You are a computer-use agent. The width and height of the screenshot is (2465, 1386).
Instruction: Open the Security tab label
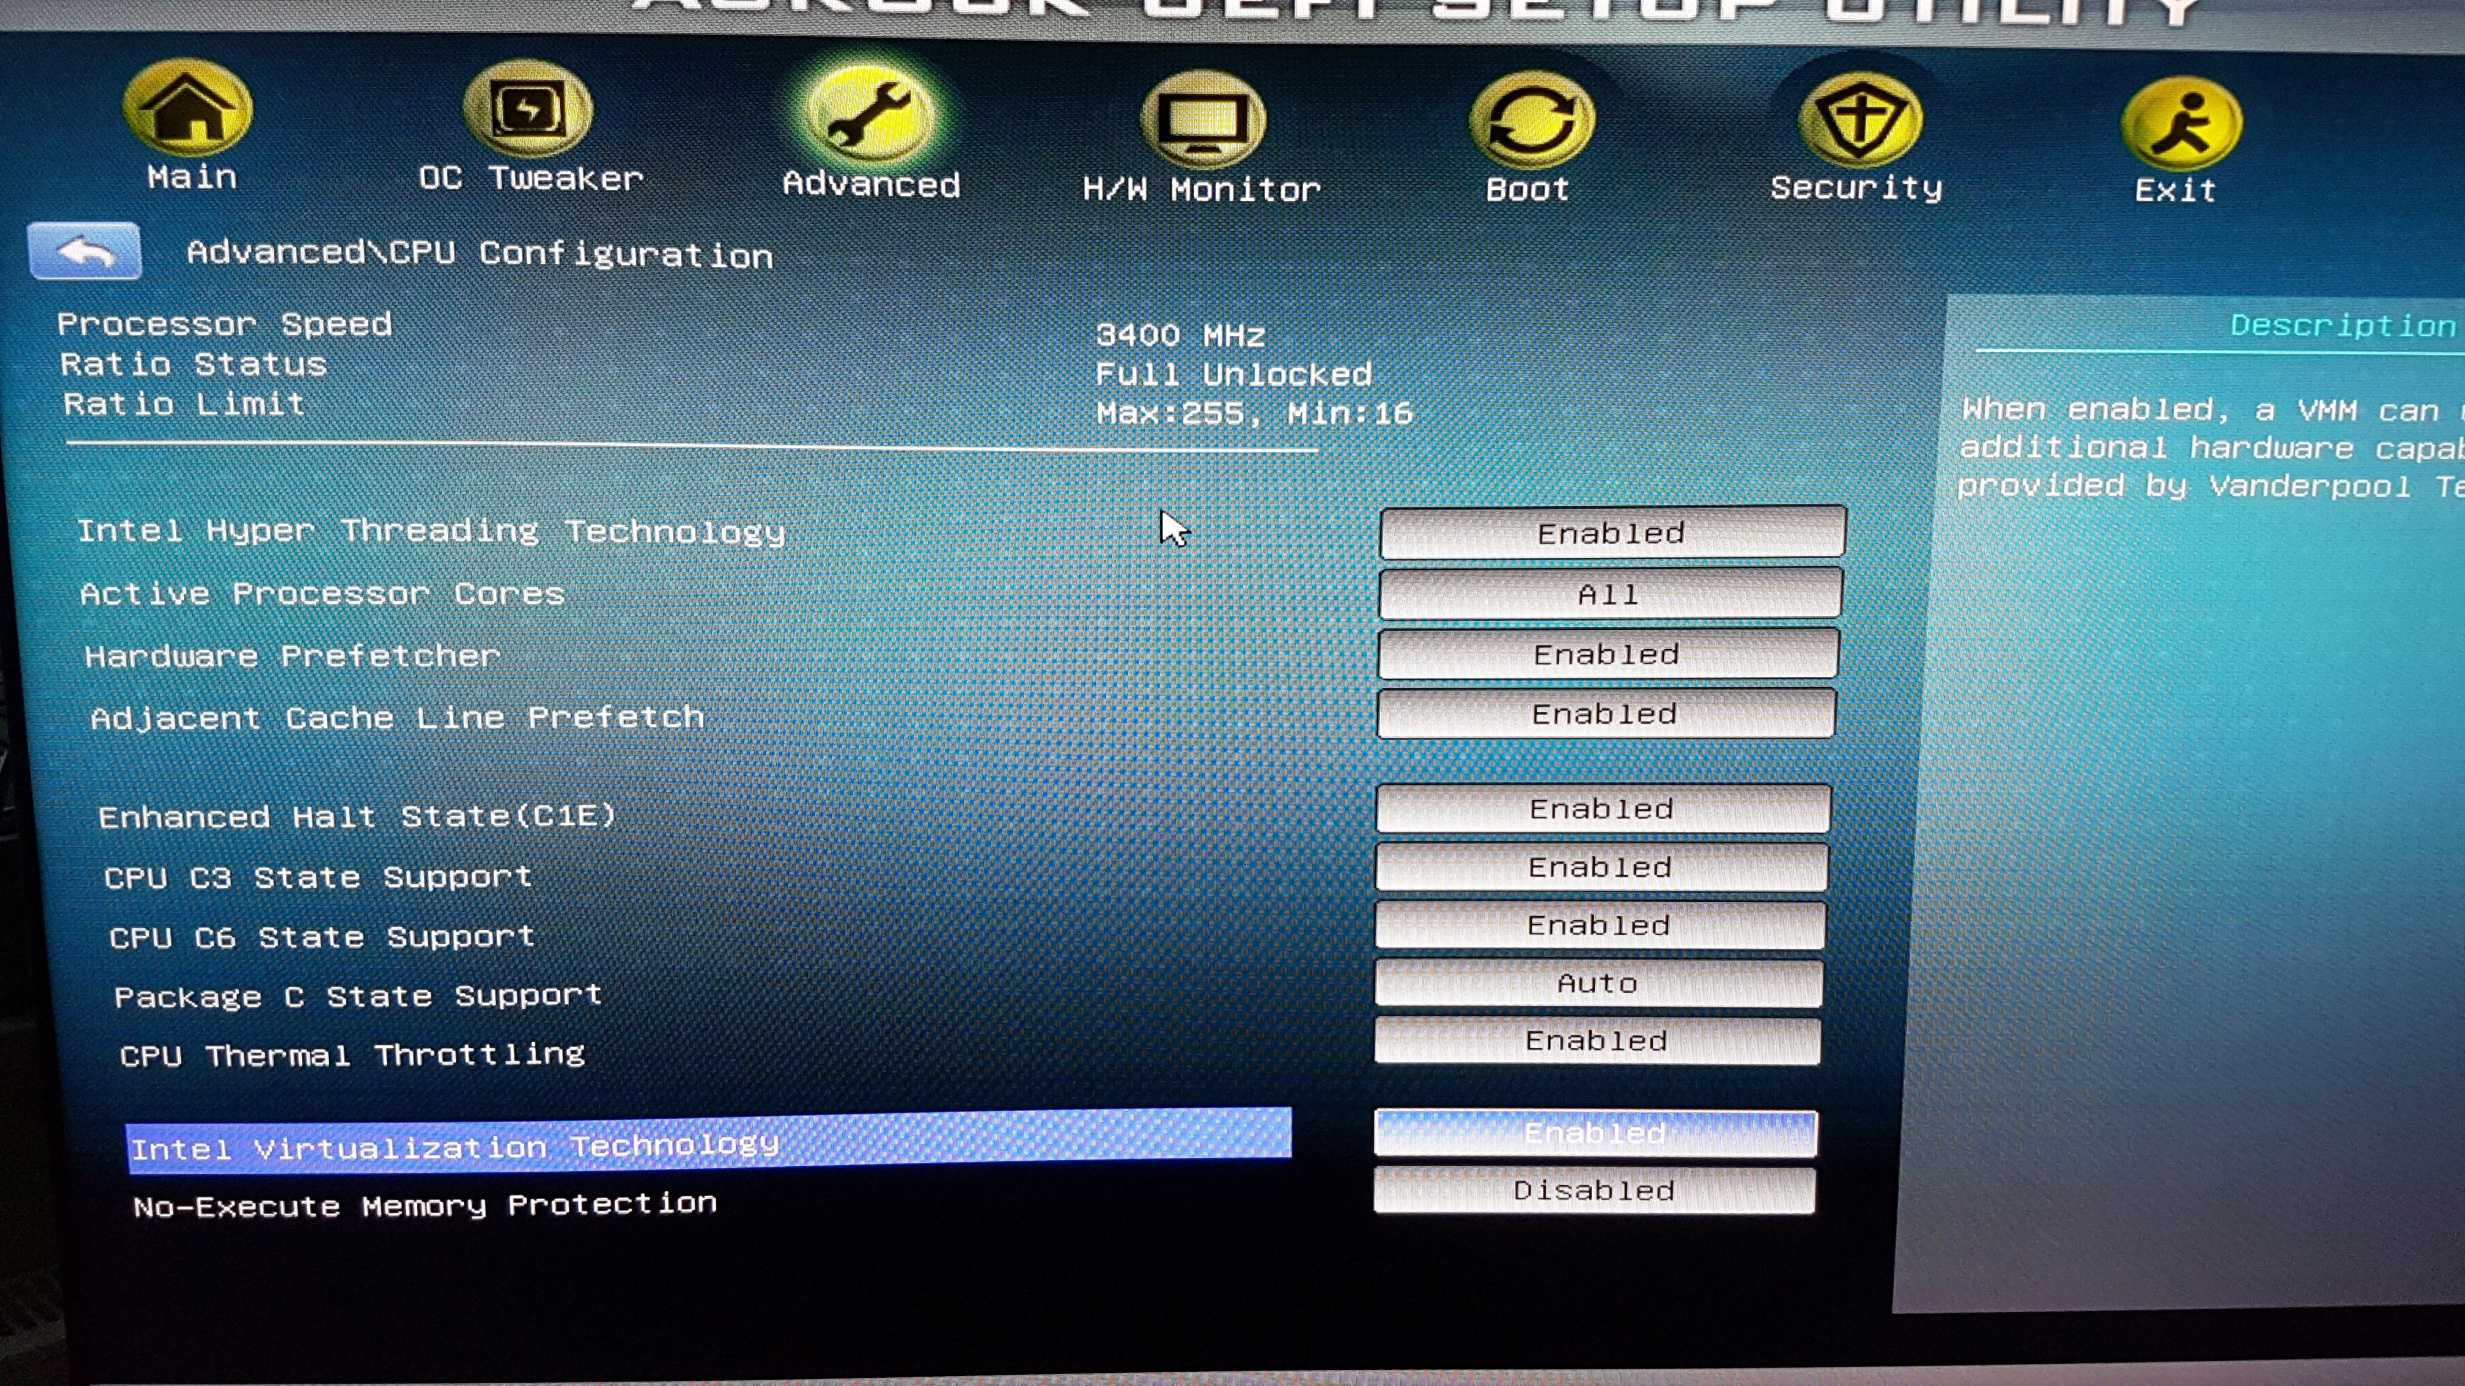[1857, 188]
